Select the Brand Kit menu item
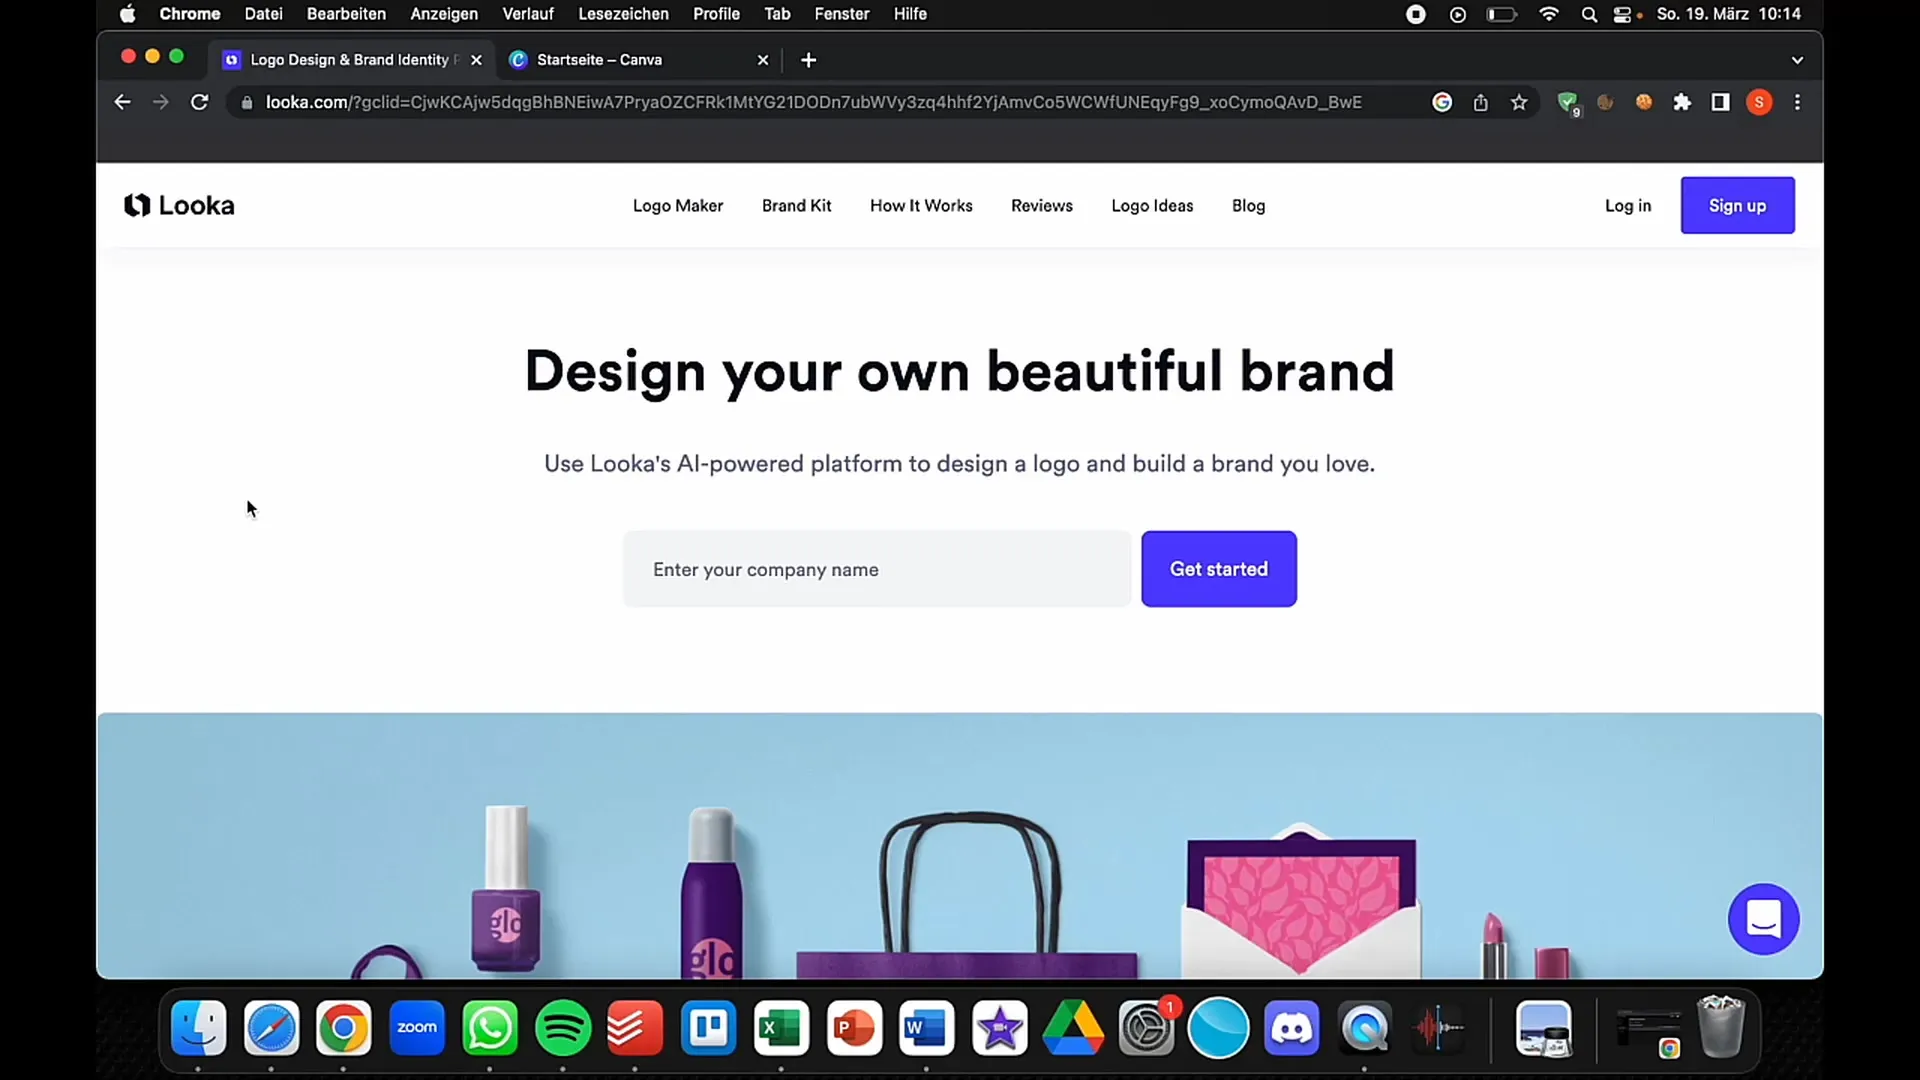Viewport: 1920px width, 1080px height. (x=798, y=206)
